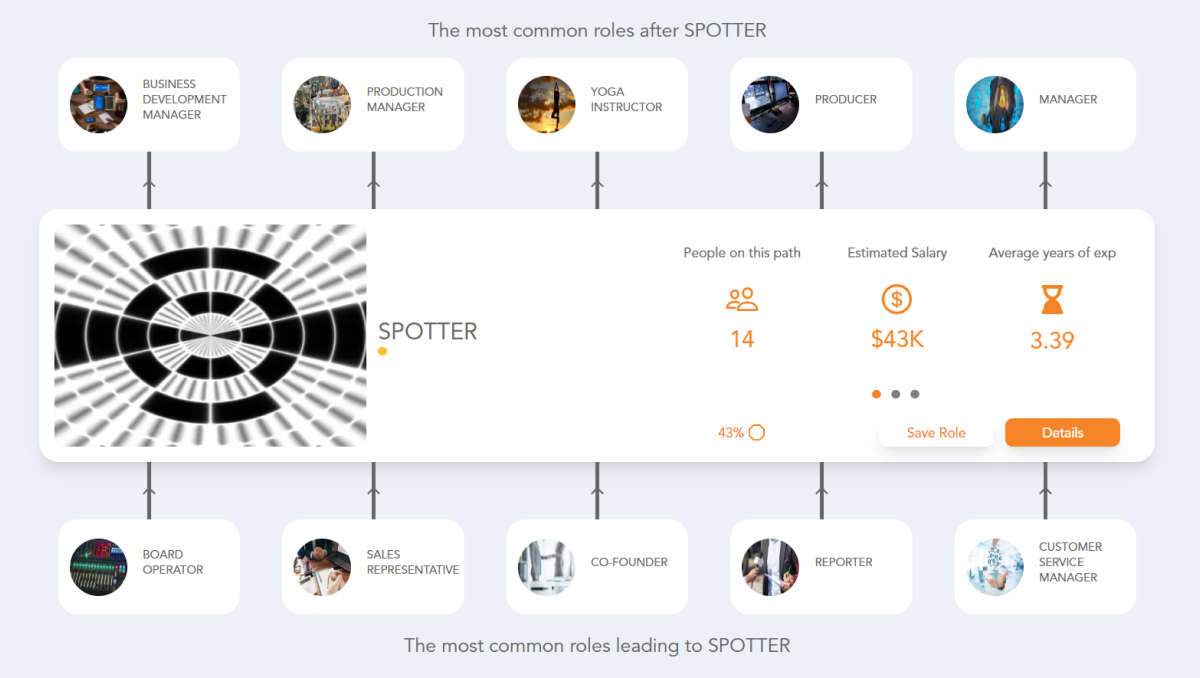The image size is (1200, 678).
Task: Open the SPOTTER hero spiral image
Action: click(x=210, y=335)
